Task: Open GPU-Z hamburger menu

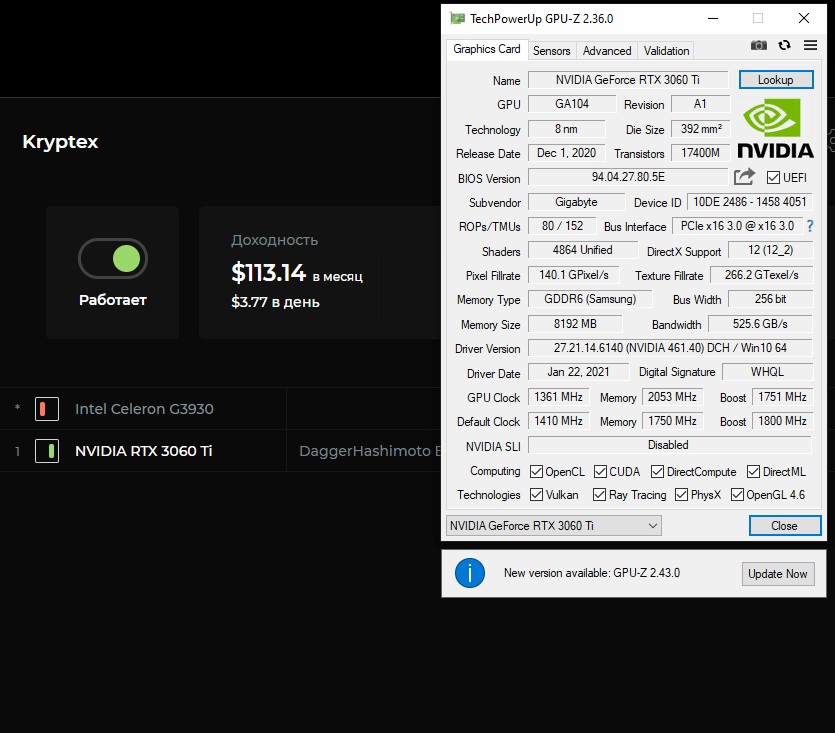Action: click(x=811, y=45)
